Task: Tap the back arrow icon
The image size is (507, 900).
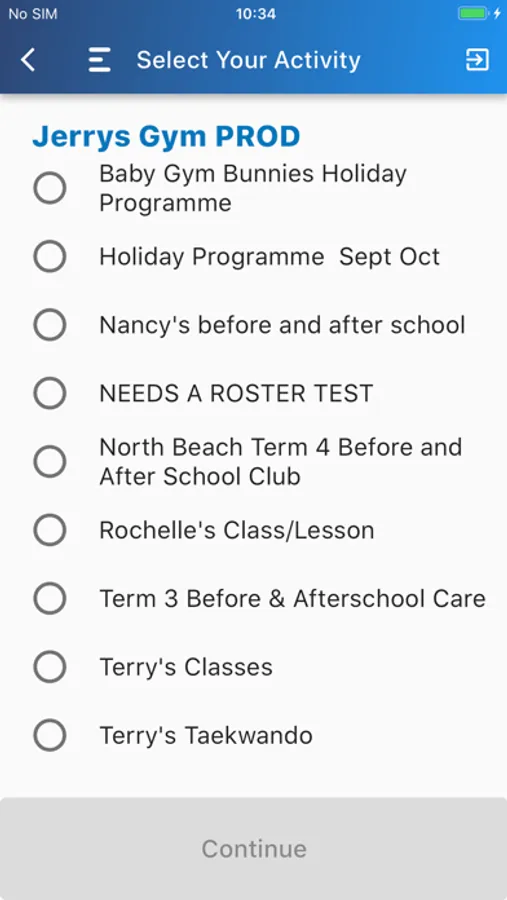Action: click(28, 60)
